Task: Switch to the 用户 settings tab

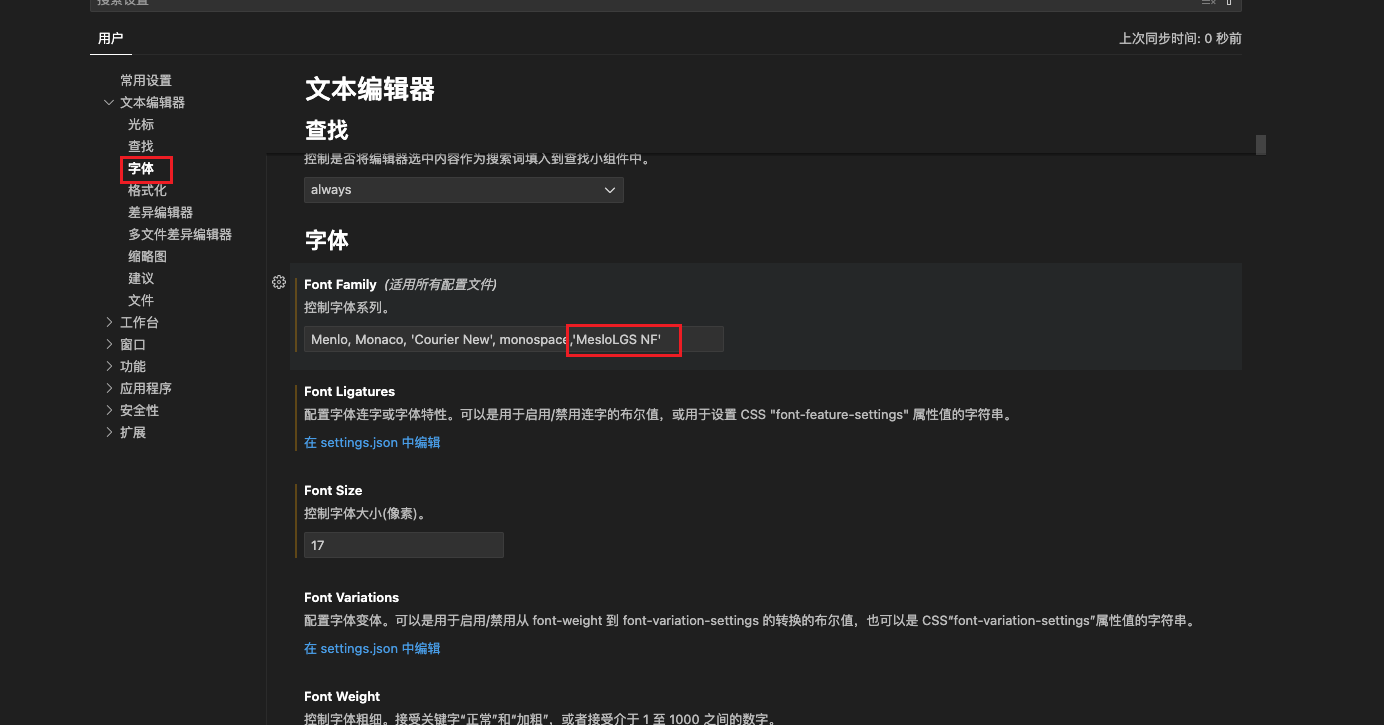Action: [110, 38]
